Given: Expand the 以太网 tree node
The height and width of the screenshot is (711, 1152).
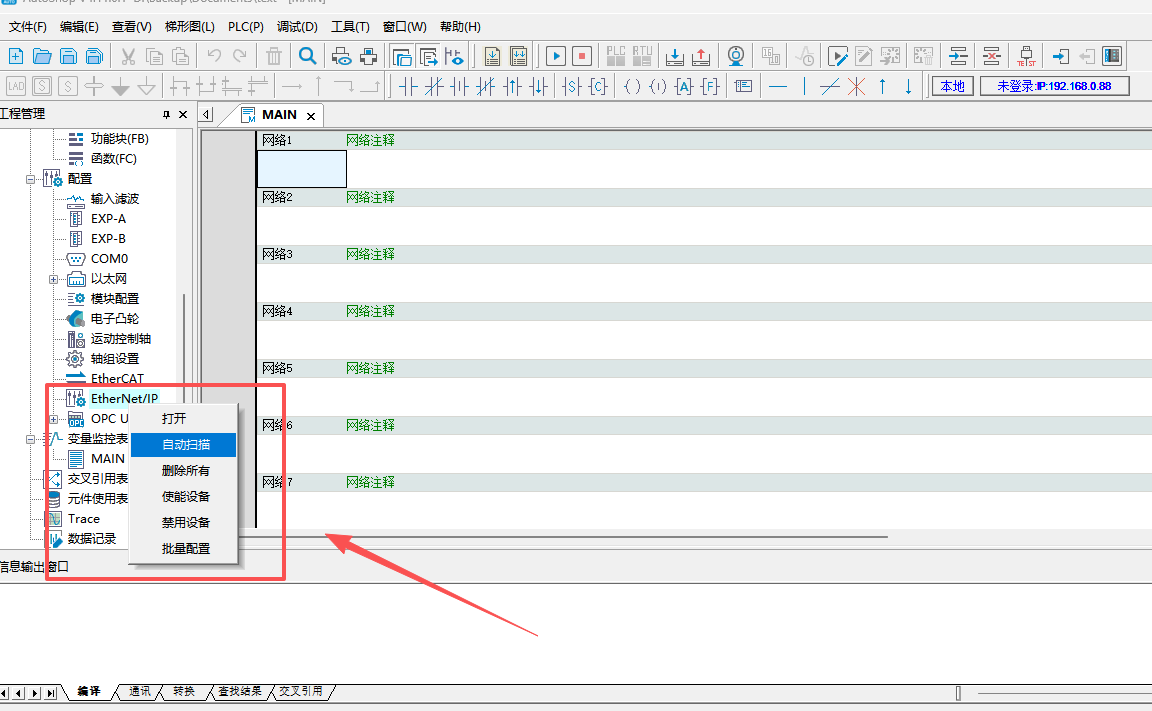Looking at the screenshot, I should pyautogui.click(x=53, y=279).
